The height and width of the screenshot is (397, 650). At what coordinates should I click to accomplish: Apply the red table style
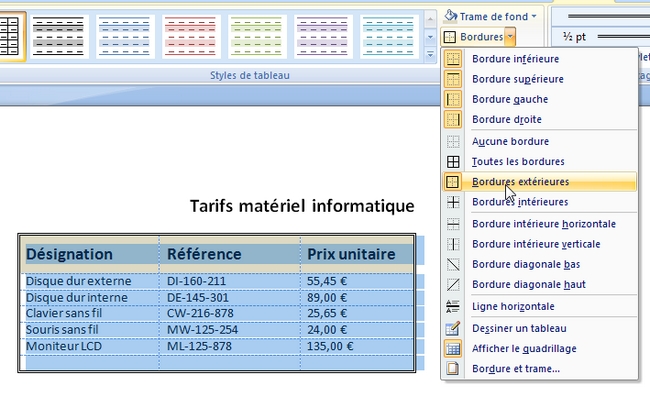191,36
